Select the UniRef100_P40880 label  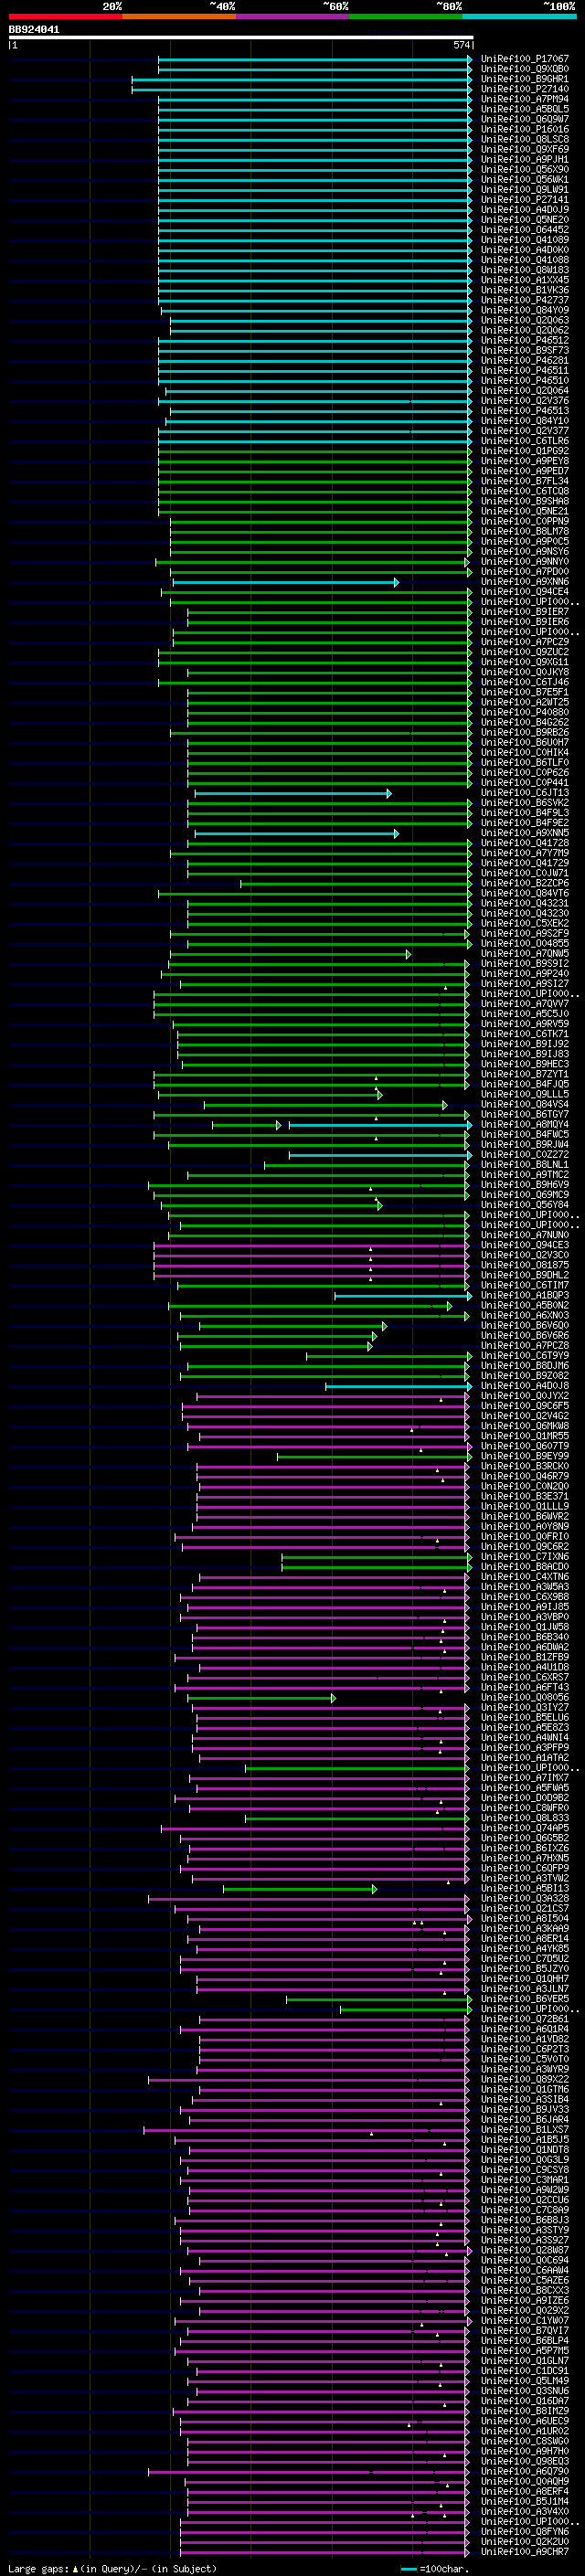(x=525, y=712)
